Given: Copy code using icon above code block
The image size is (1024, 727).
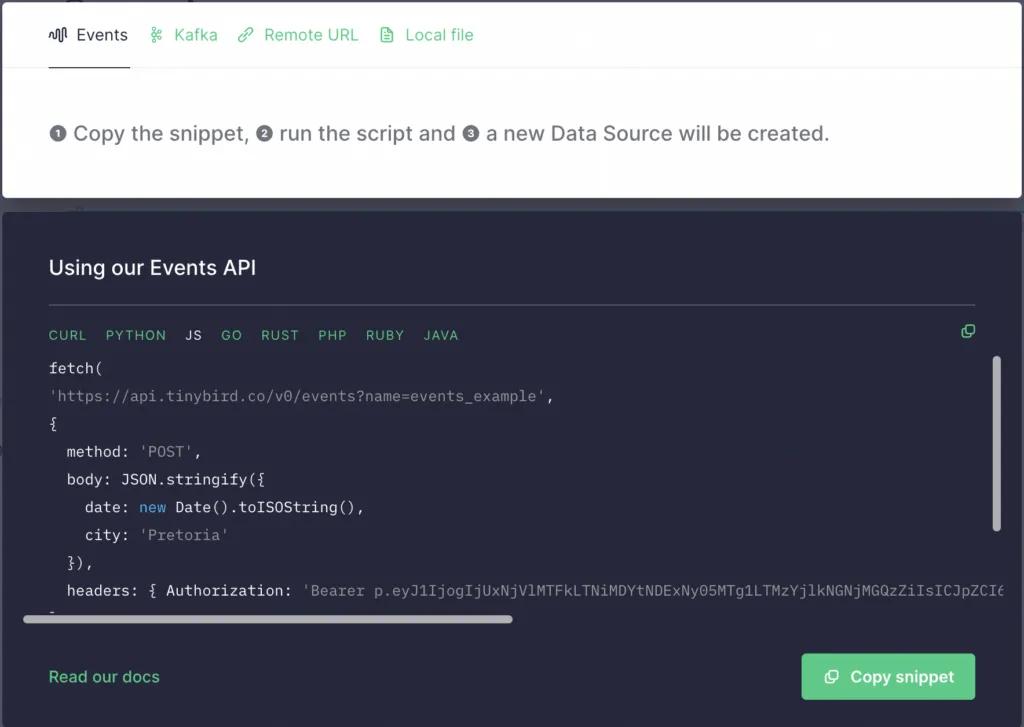Looking at the screenshot, I should coord(967,331).
